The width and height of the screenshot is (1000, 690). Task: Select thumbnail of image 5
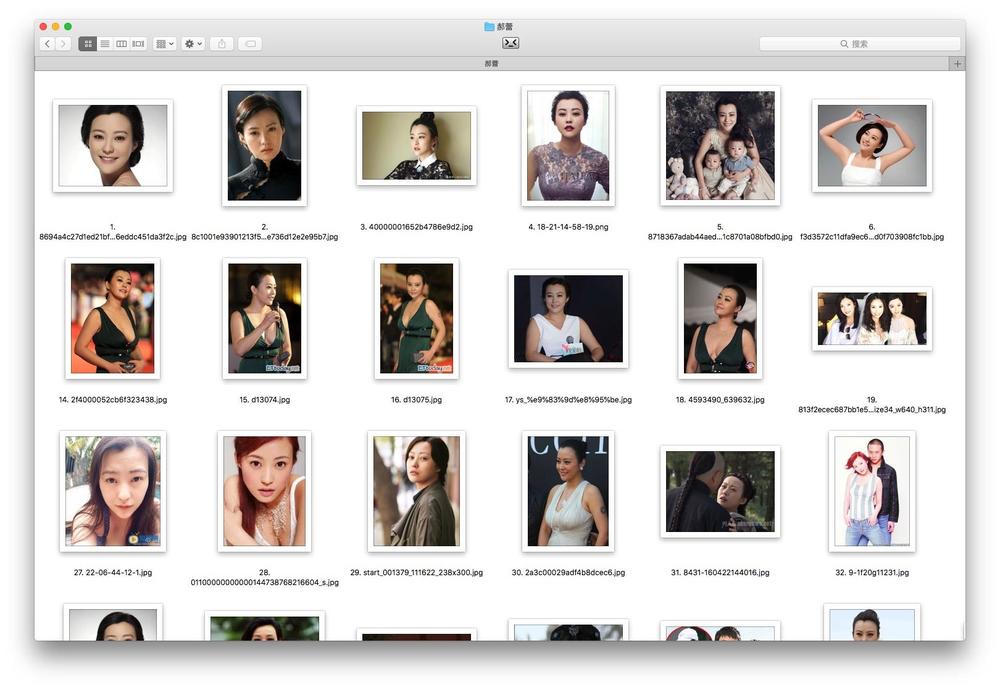tap(720, 145)
